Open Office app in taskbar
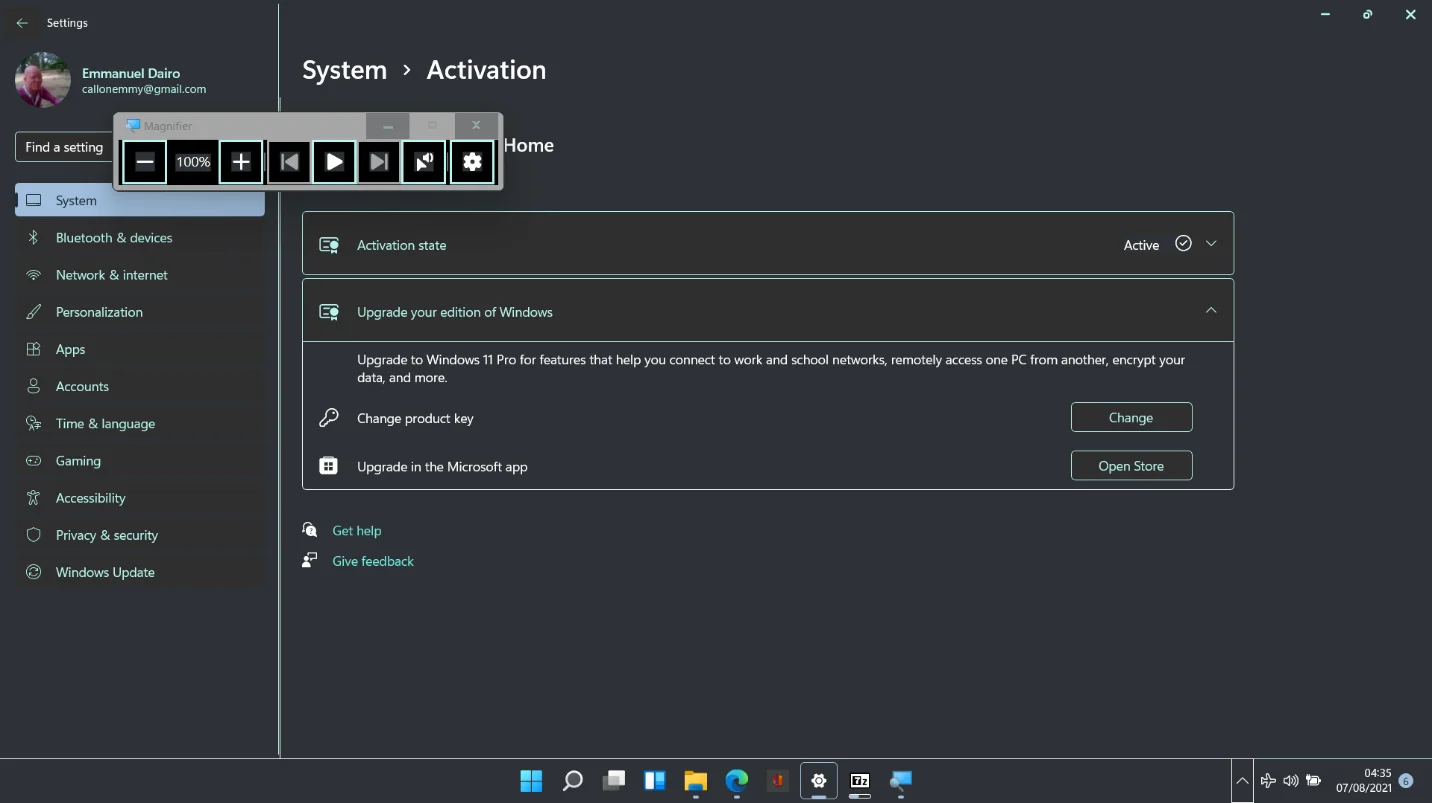Viewport: 1432px width, 803px height. click(x=778, y=781)
